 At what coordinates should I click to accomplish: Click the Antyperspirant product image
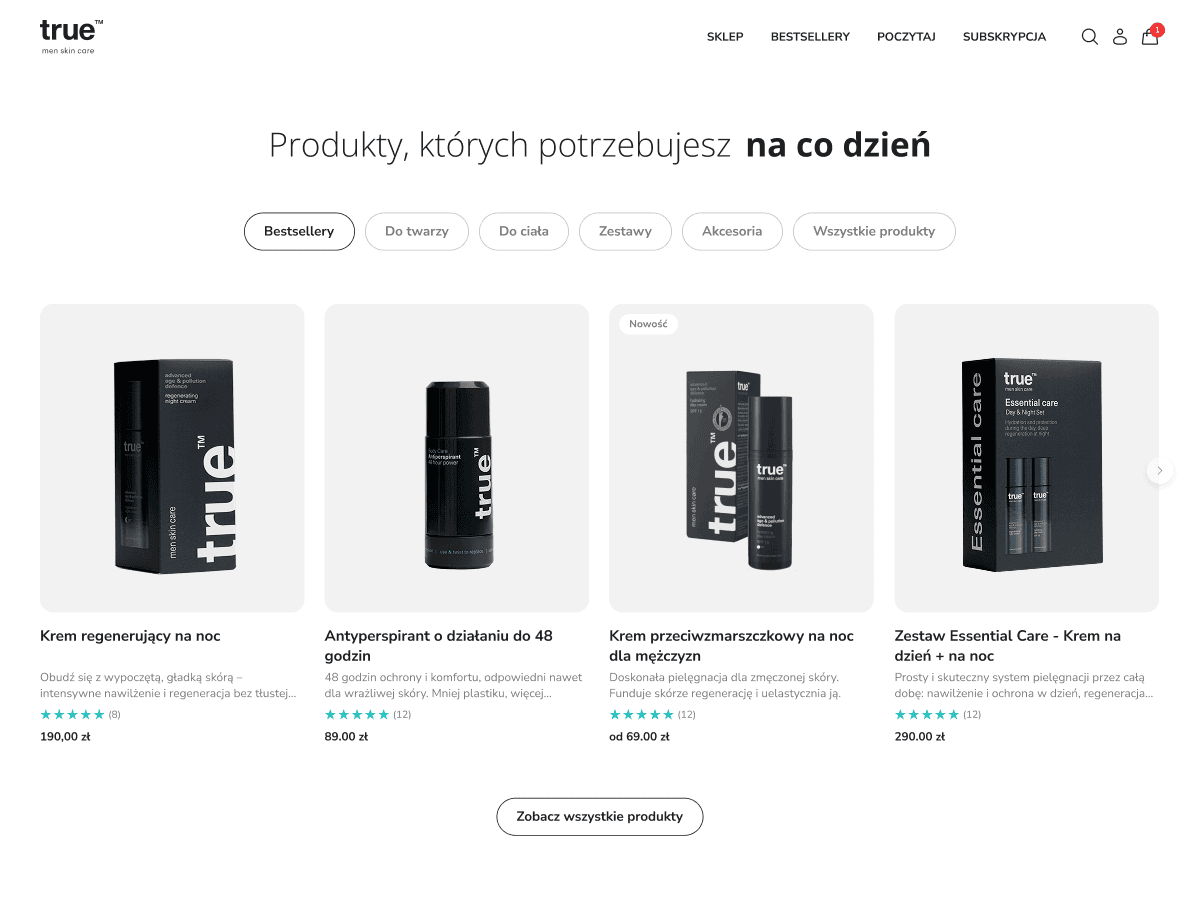pos(457,458)
